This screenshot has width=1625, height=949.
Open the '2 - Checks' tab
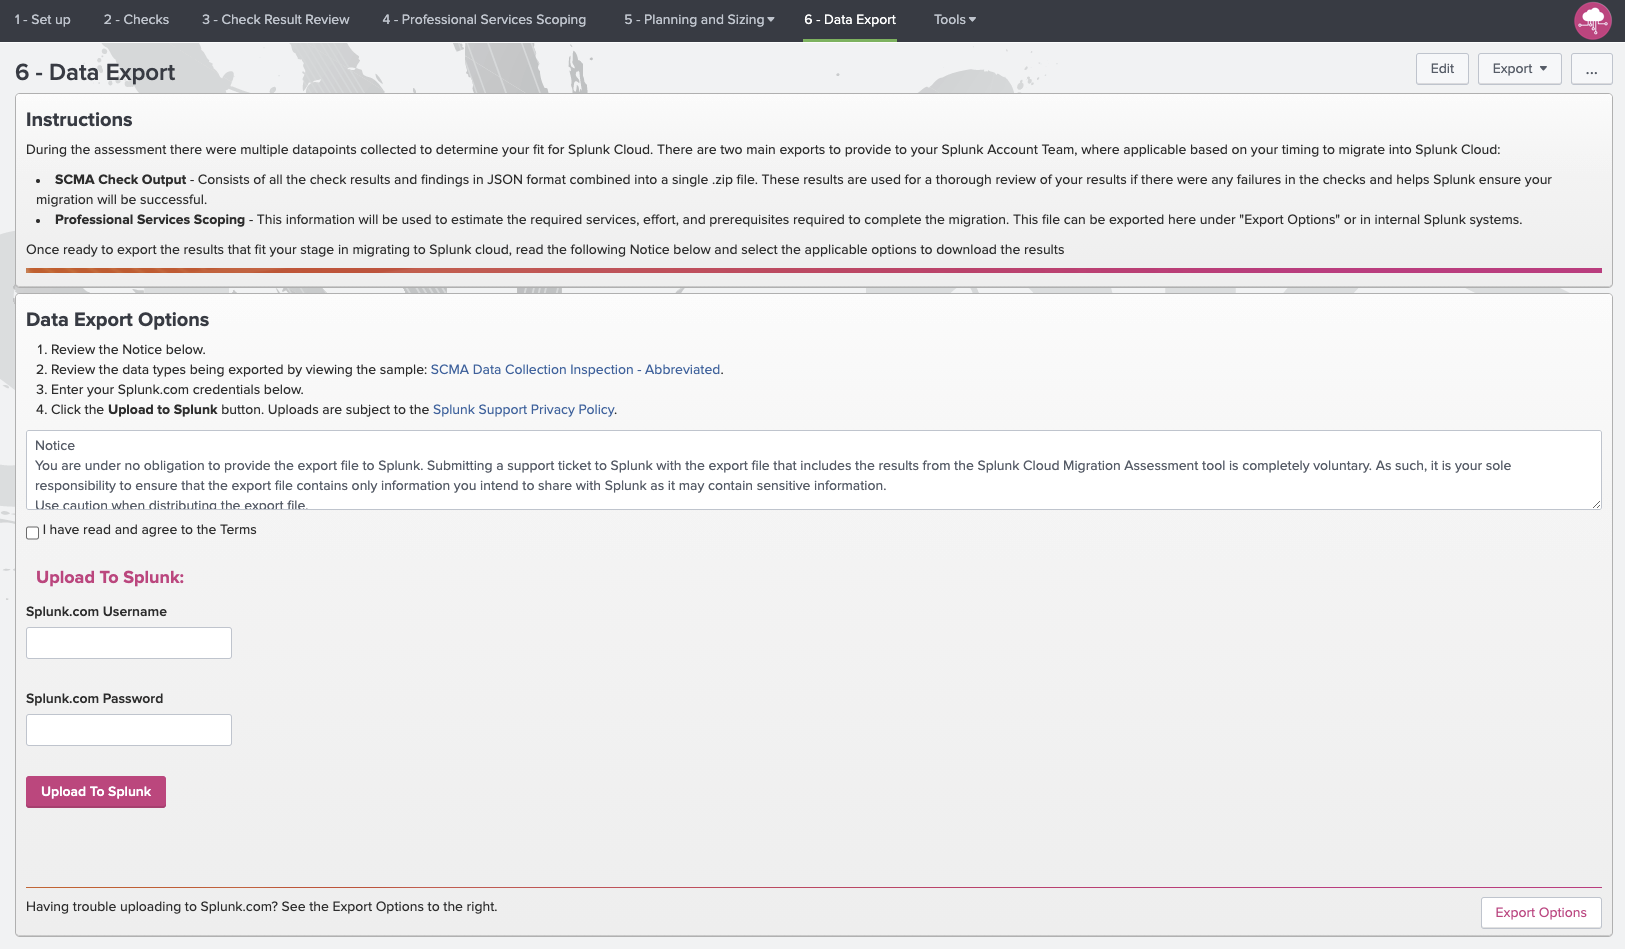coord(136,19)
